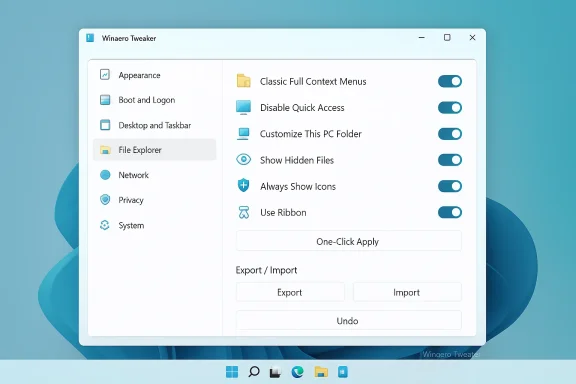
Task: Click the Disable Quick Access label
Action: [302, 108]
